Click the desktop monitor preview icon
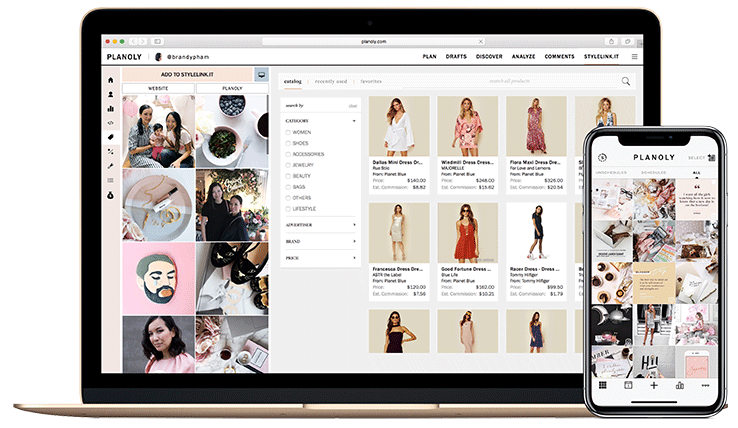The width and height of the screenshot is (738, 428). (261, 74)
